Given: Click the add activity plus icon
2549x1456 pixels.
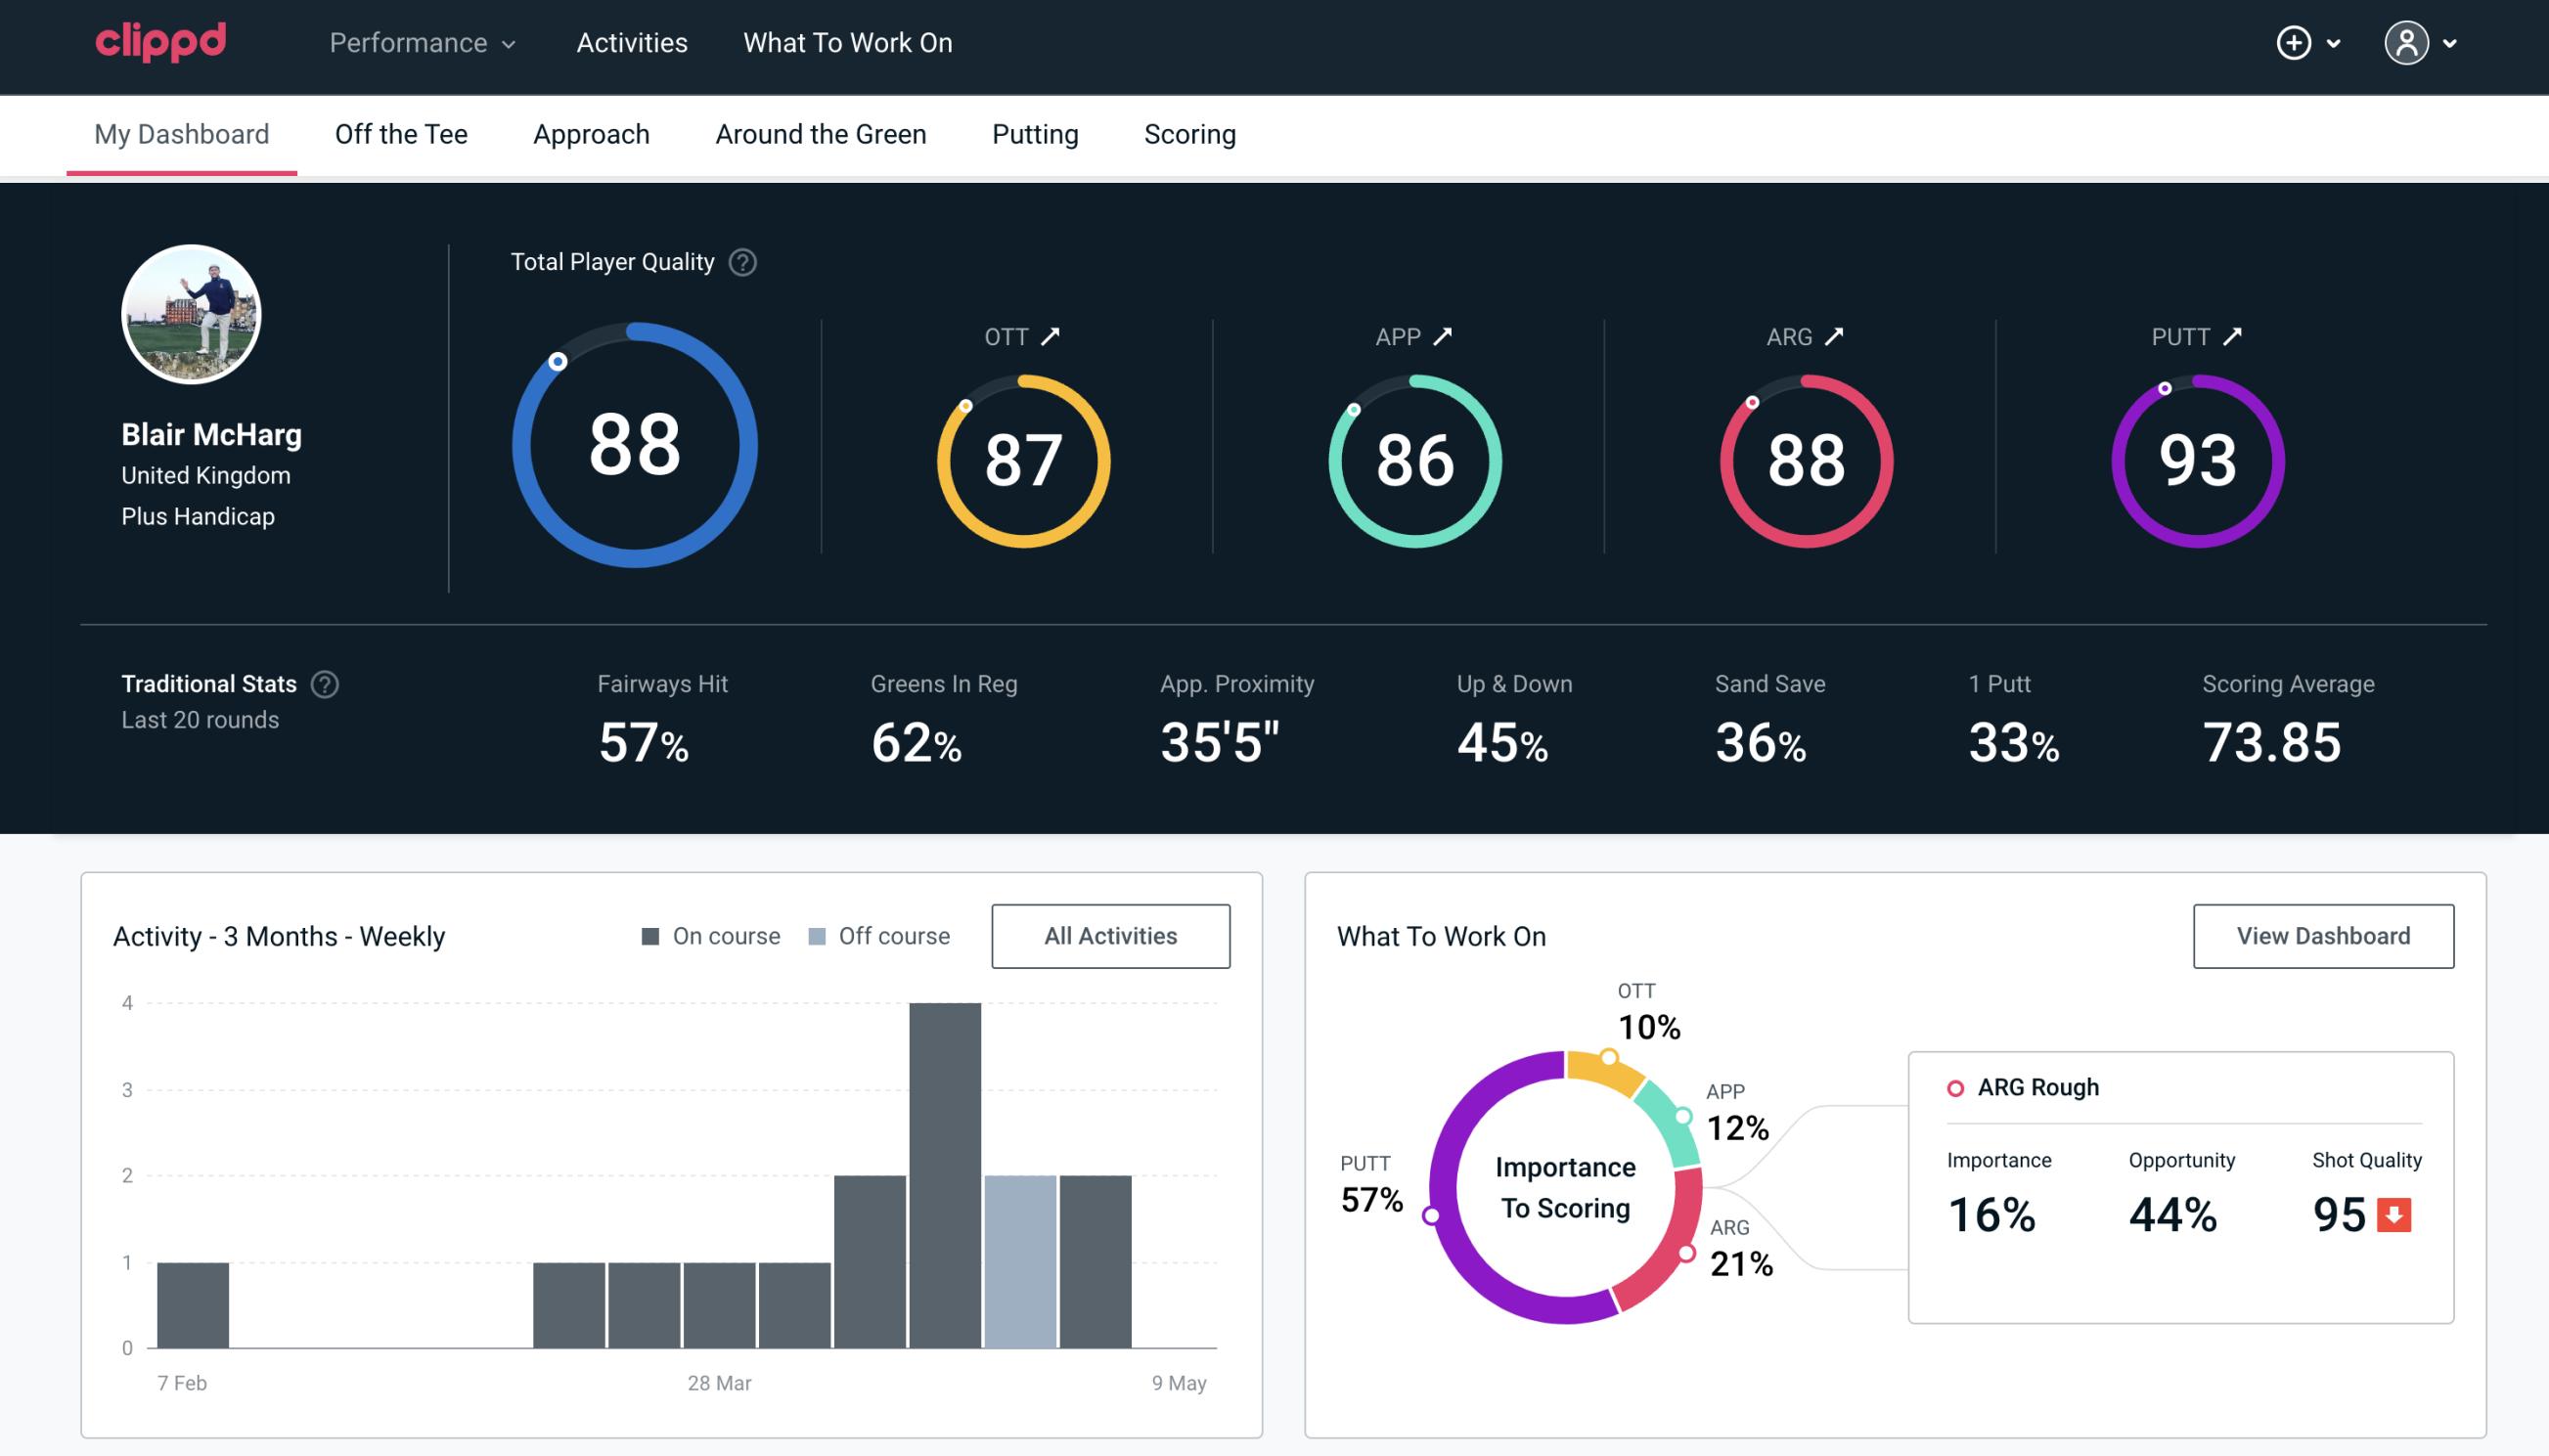Looking at the screenshot, I should tap(2294, 42).
